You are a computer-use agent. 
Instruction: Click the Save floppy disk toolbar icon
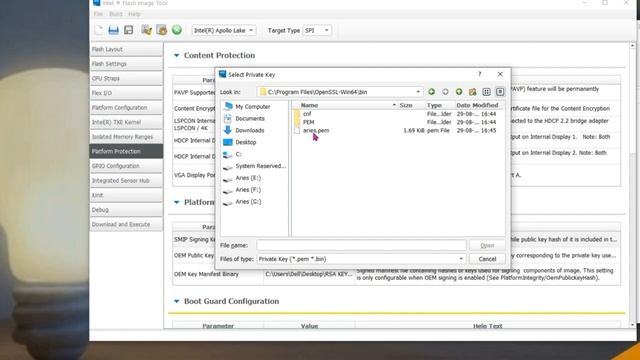pos(129,30)
